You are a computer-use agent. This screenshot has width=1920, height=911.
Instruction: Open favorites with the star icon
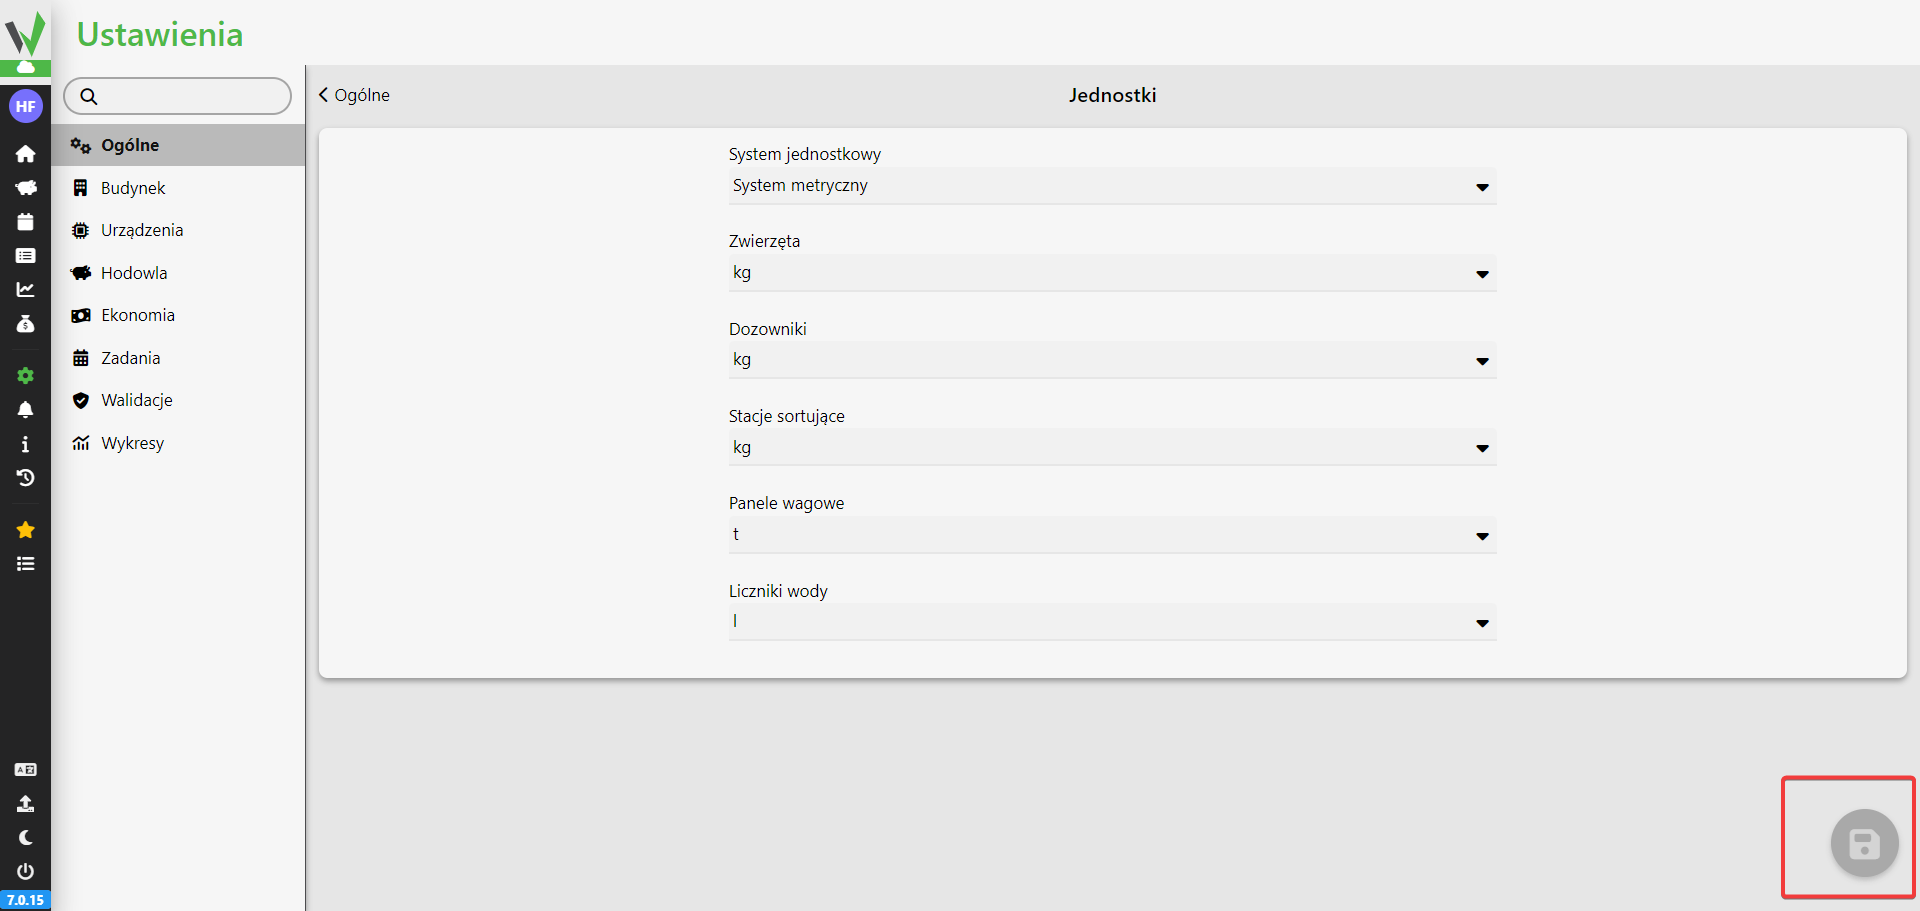pos(25,530)
